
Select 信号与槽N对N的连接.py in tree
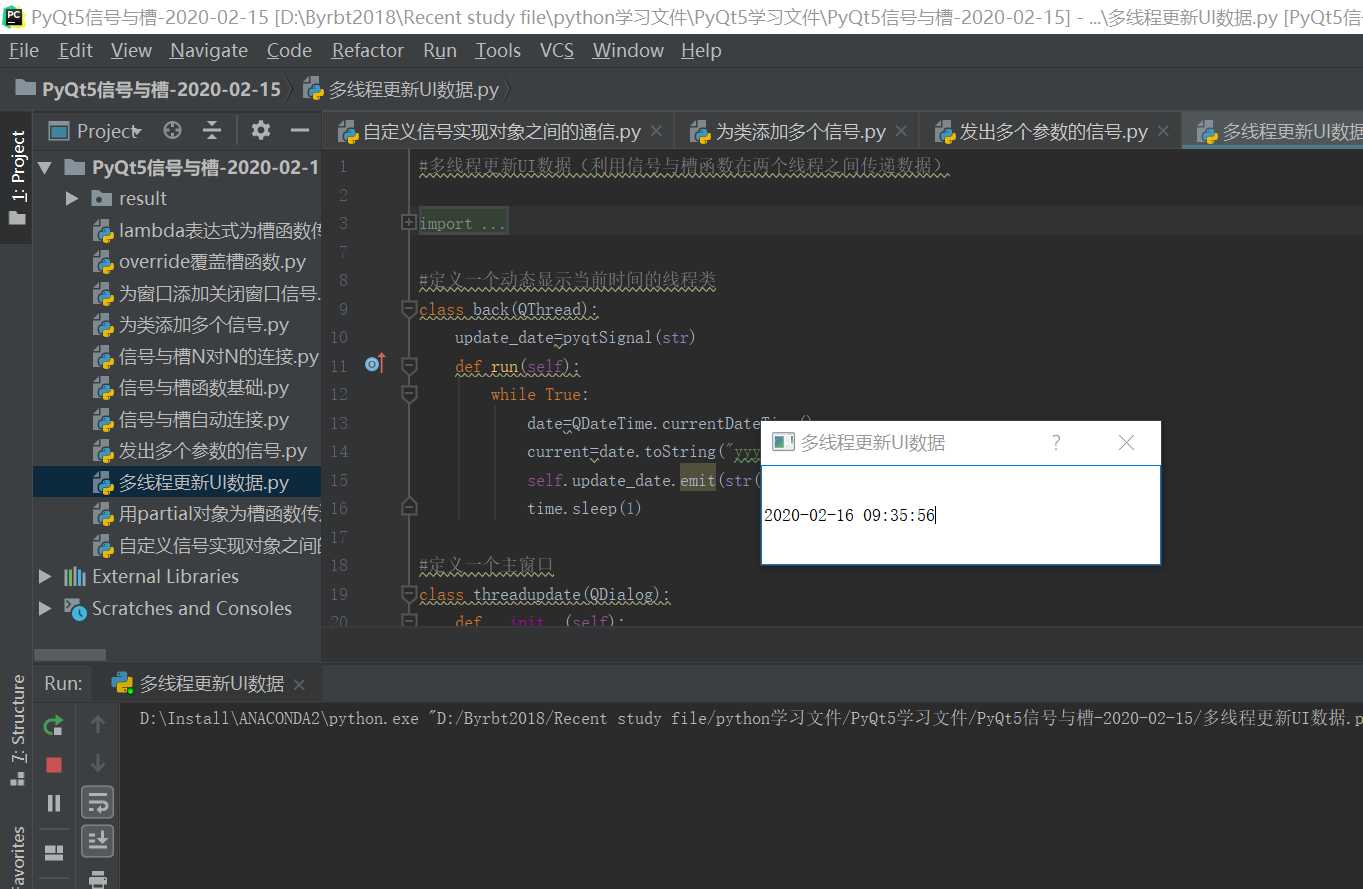[x=205, y=357]
